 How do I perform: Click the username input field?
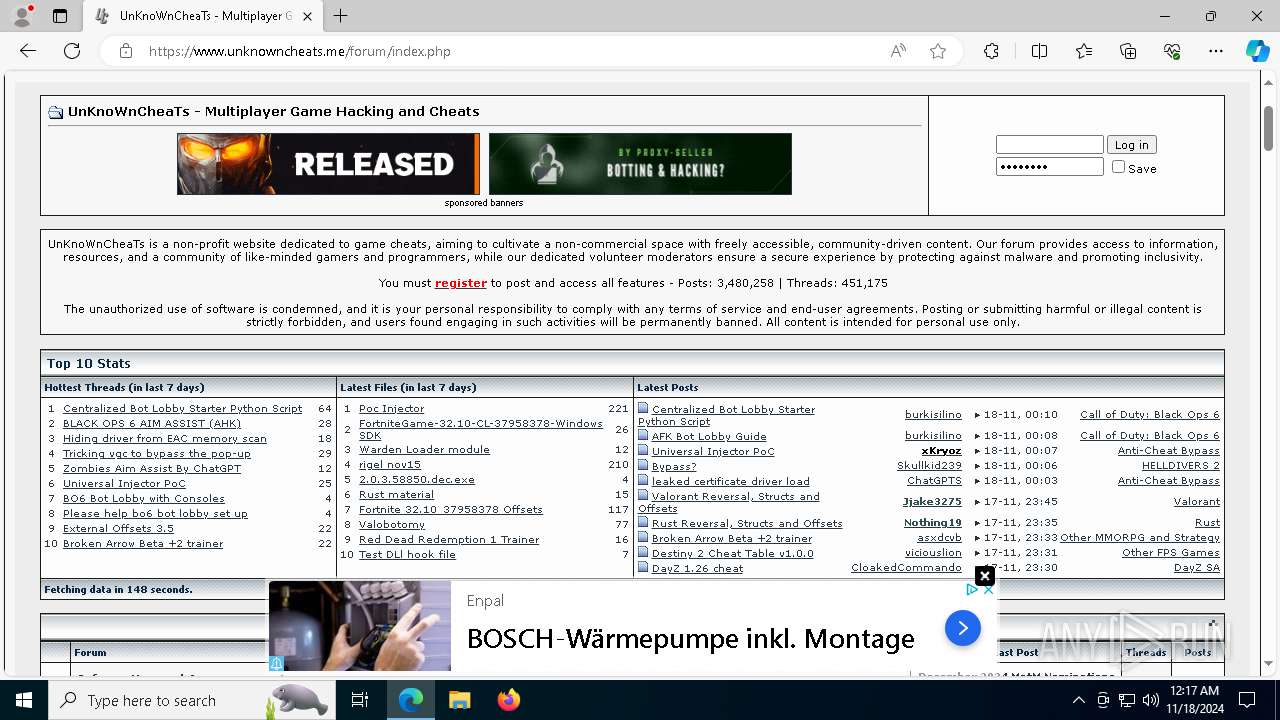[1049, 145]
